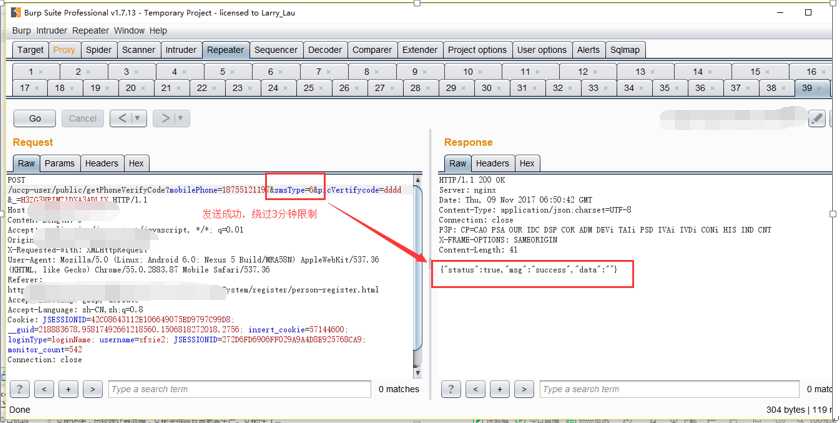Image resolution: width=840 pixels, height=423 pixels.
Task: Select the Response Raw view tab
Action: click(x=458, y=163)
